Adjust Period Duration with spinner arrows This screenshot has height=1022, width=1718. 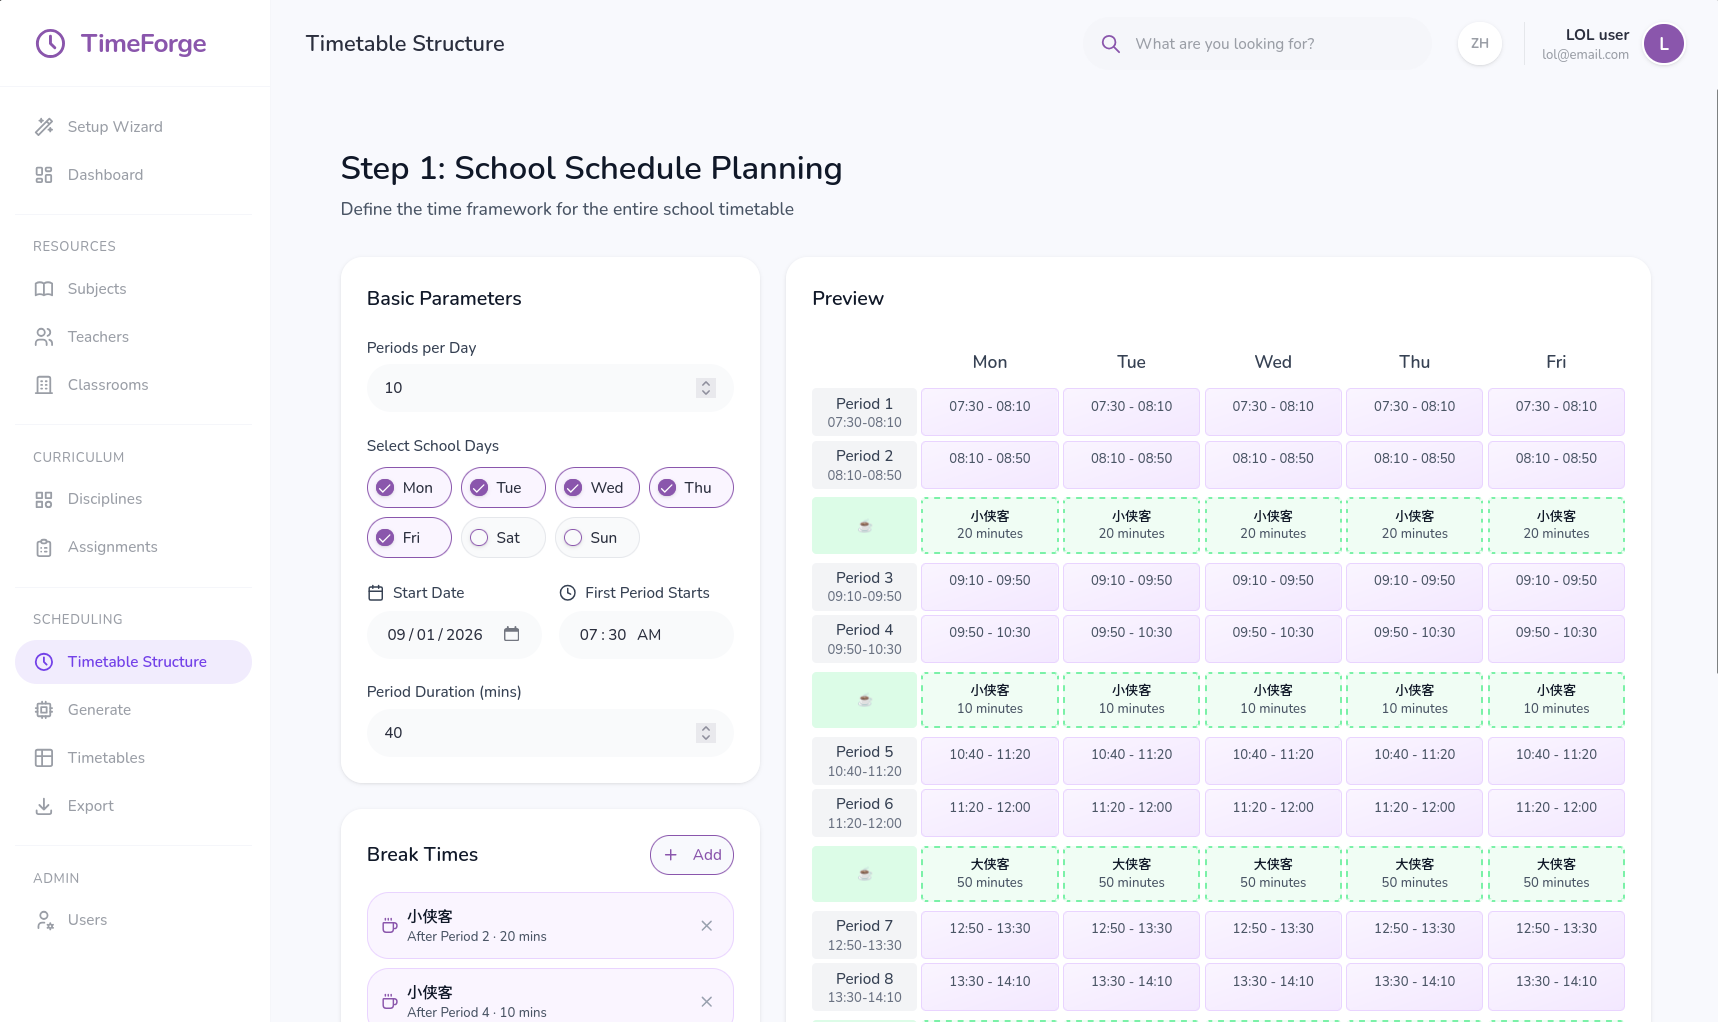706,733
